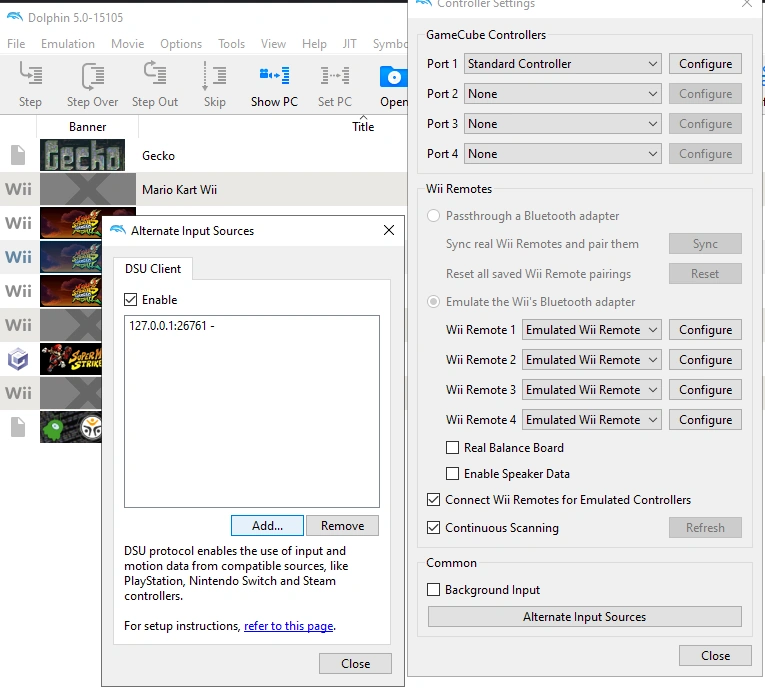Open the 'refer to this page' link
Image resolution: width=765 pixels, height=688 pixels.
[288, 626]
